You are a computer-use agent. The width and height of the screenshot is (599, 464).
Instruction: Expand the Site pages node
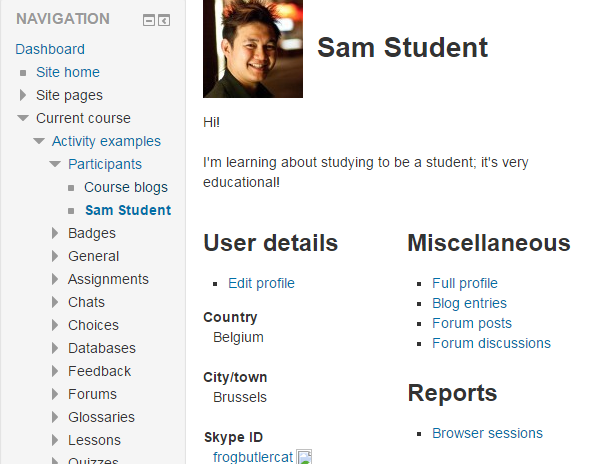(23, 95)
